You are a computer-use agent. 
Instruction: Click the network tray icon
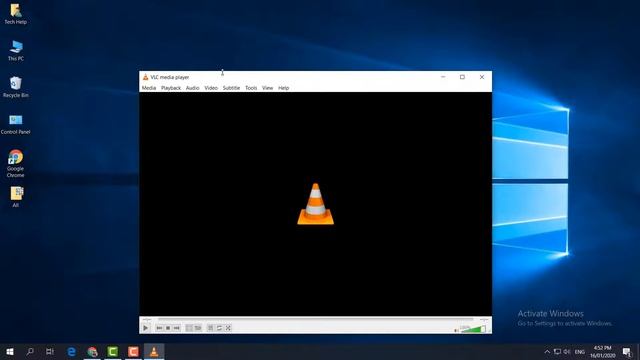click(x=557, y=351)
